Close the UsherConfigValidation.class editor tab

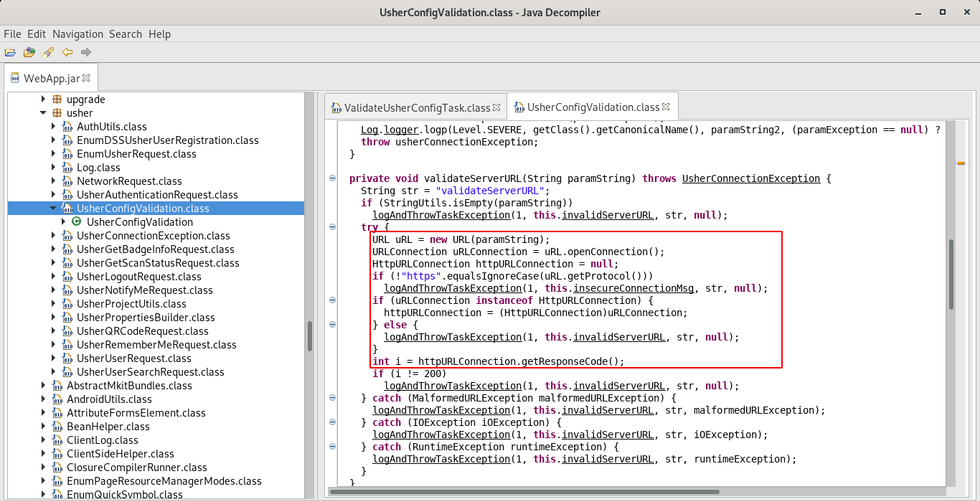(x=665, y=107)
